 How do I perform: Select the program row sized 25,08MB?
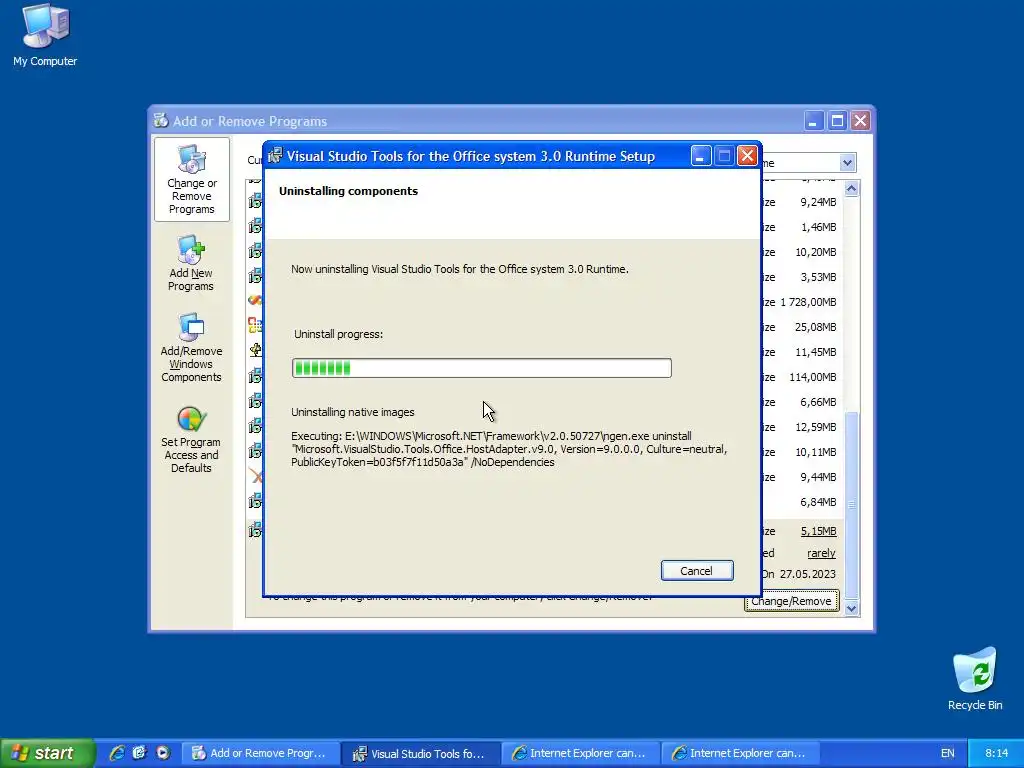545,327
